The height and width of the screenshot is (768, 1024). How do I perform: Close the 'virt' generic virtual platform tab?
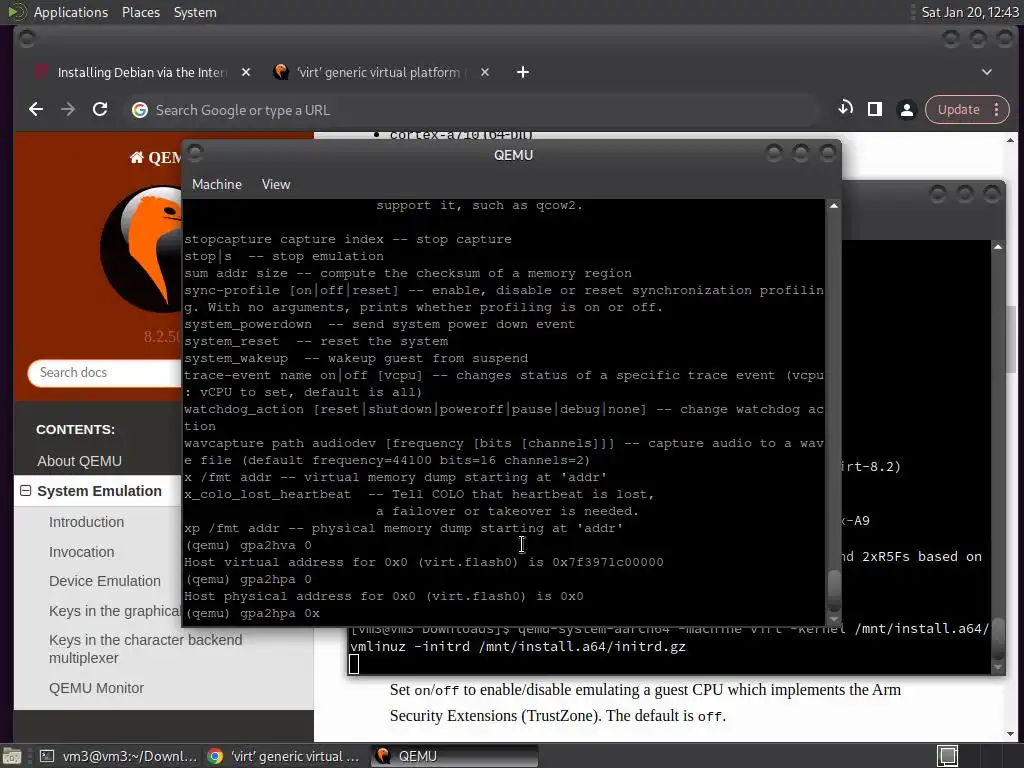tap(485, 72)
